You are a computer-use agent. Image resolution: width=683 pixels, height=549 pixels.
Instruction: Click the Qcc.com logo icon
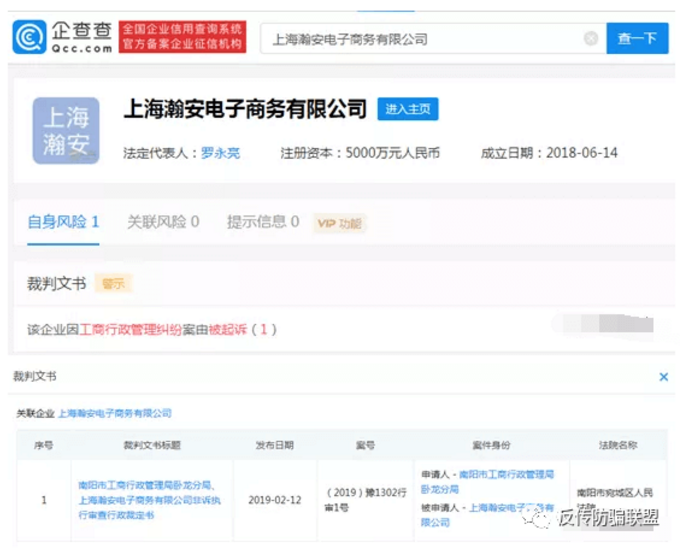29,37
